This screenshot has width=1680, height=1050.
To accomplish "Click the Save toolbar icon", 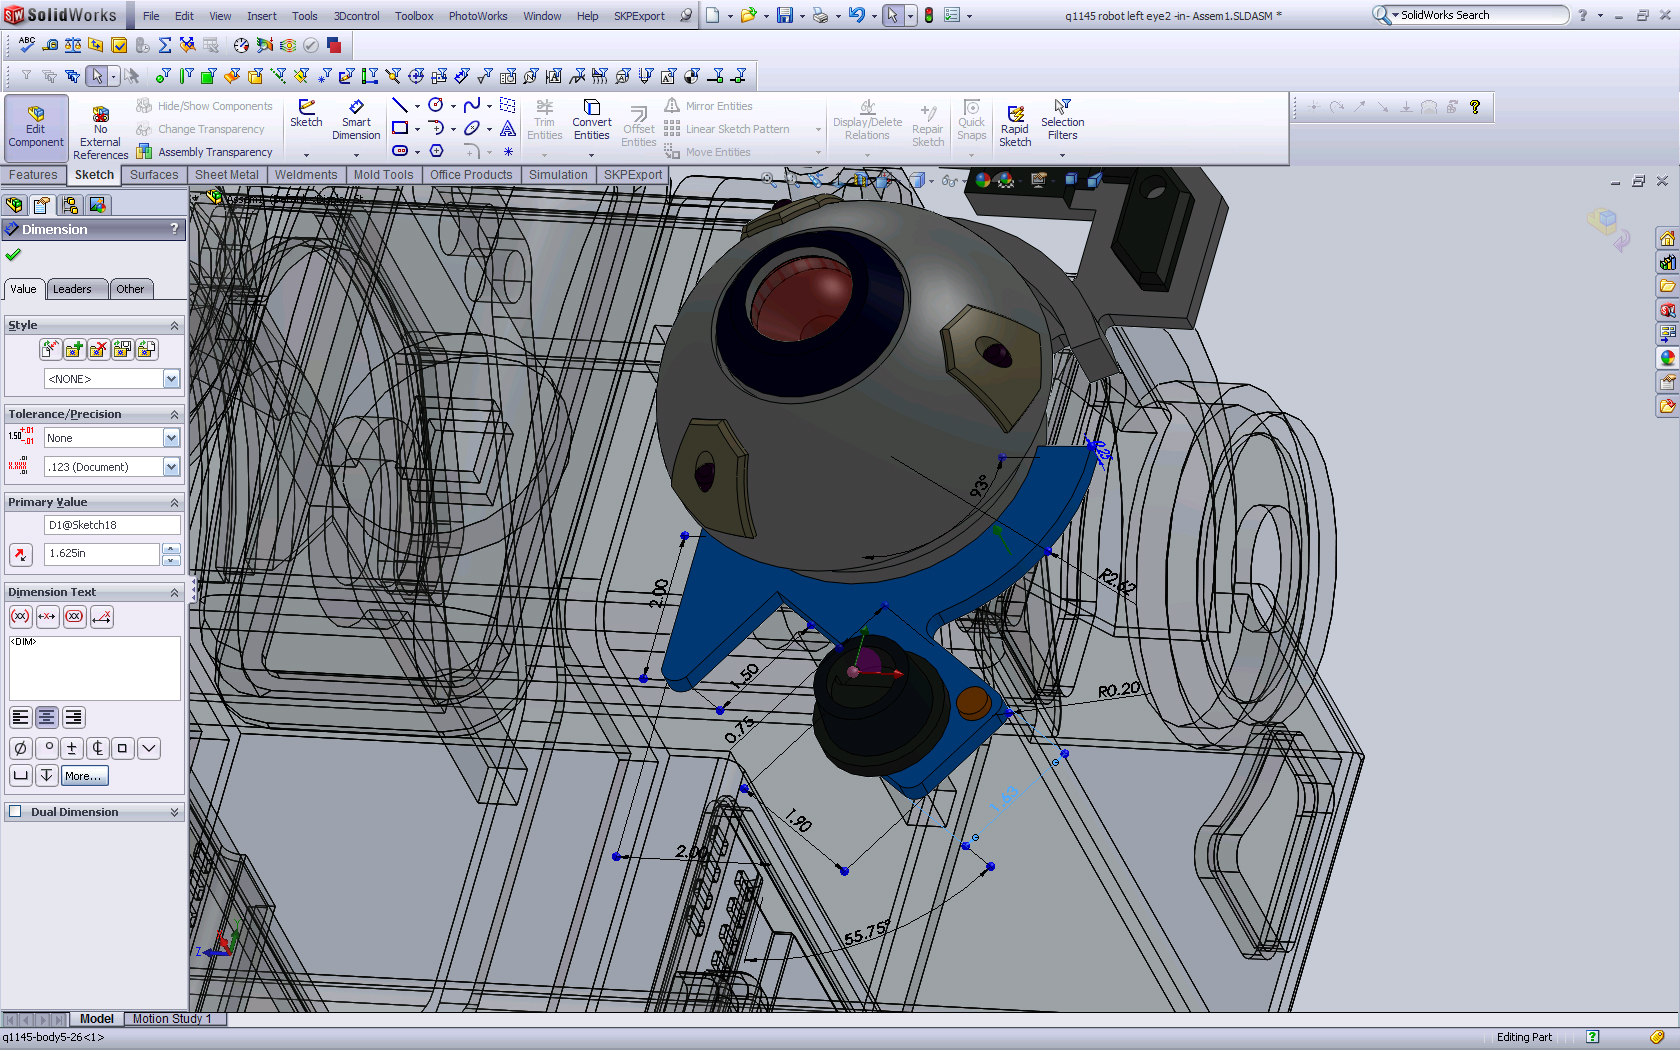I will coord(785,15).
